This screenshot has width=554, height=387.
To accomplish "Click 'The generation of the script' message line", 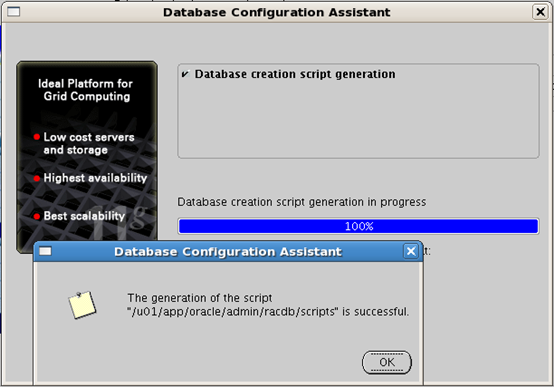I will pos(200,298).
